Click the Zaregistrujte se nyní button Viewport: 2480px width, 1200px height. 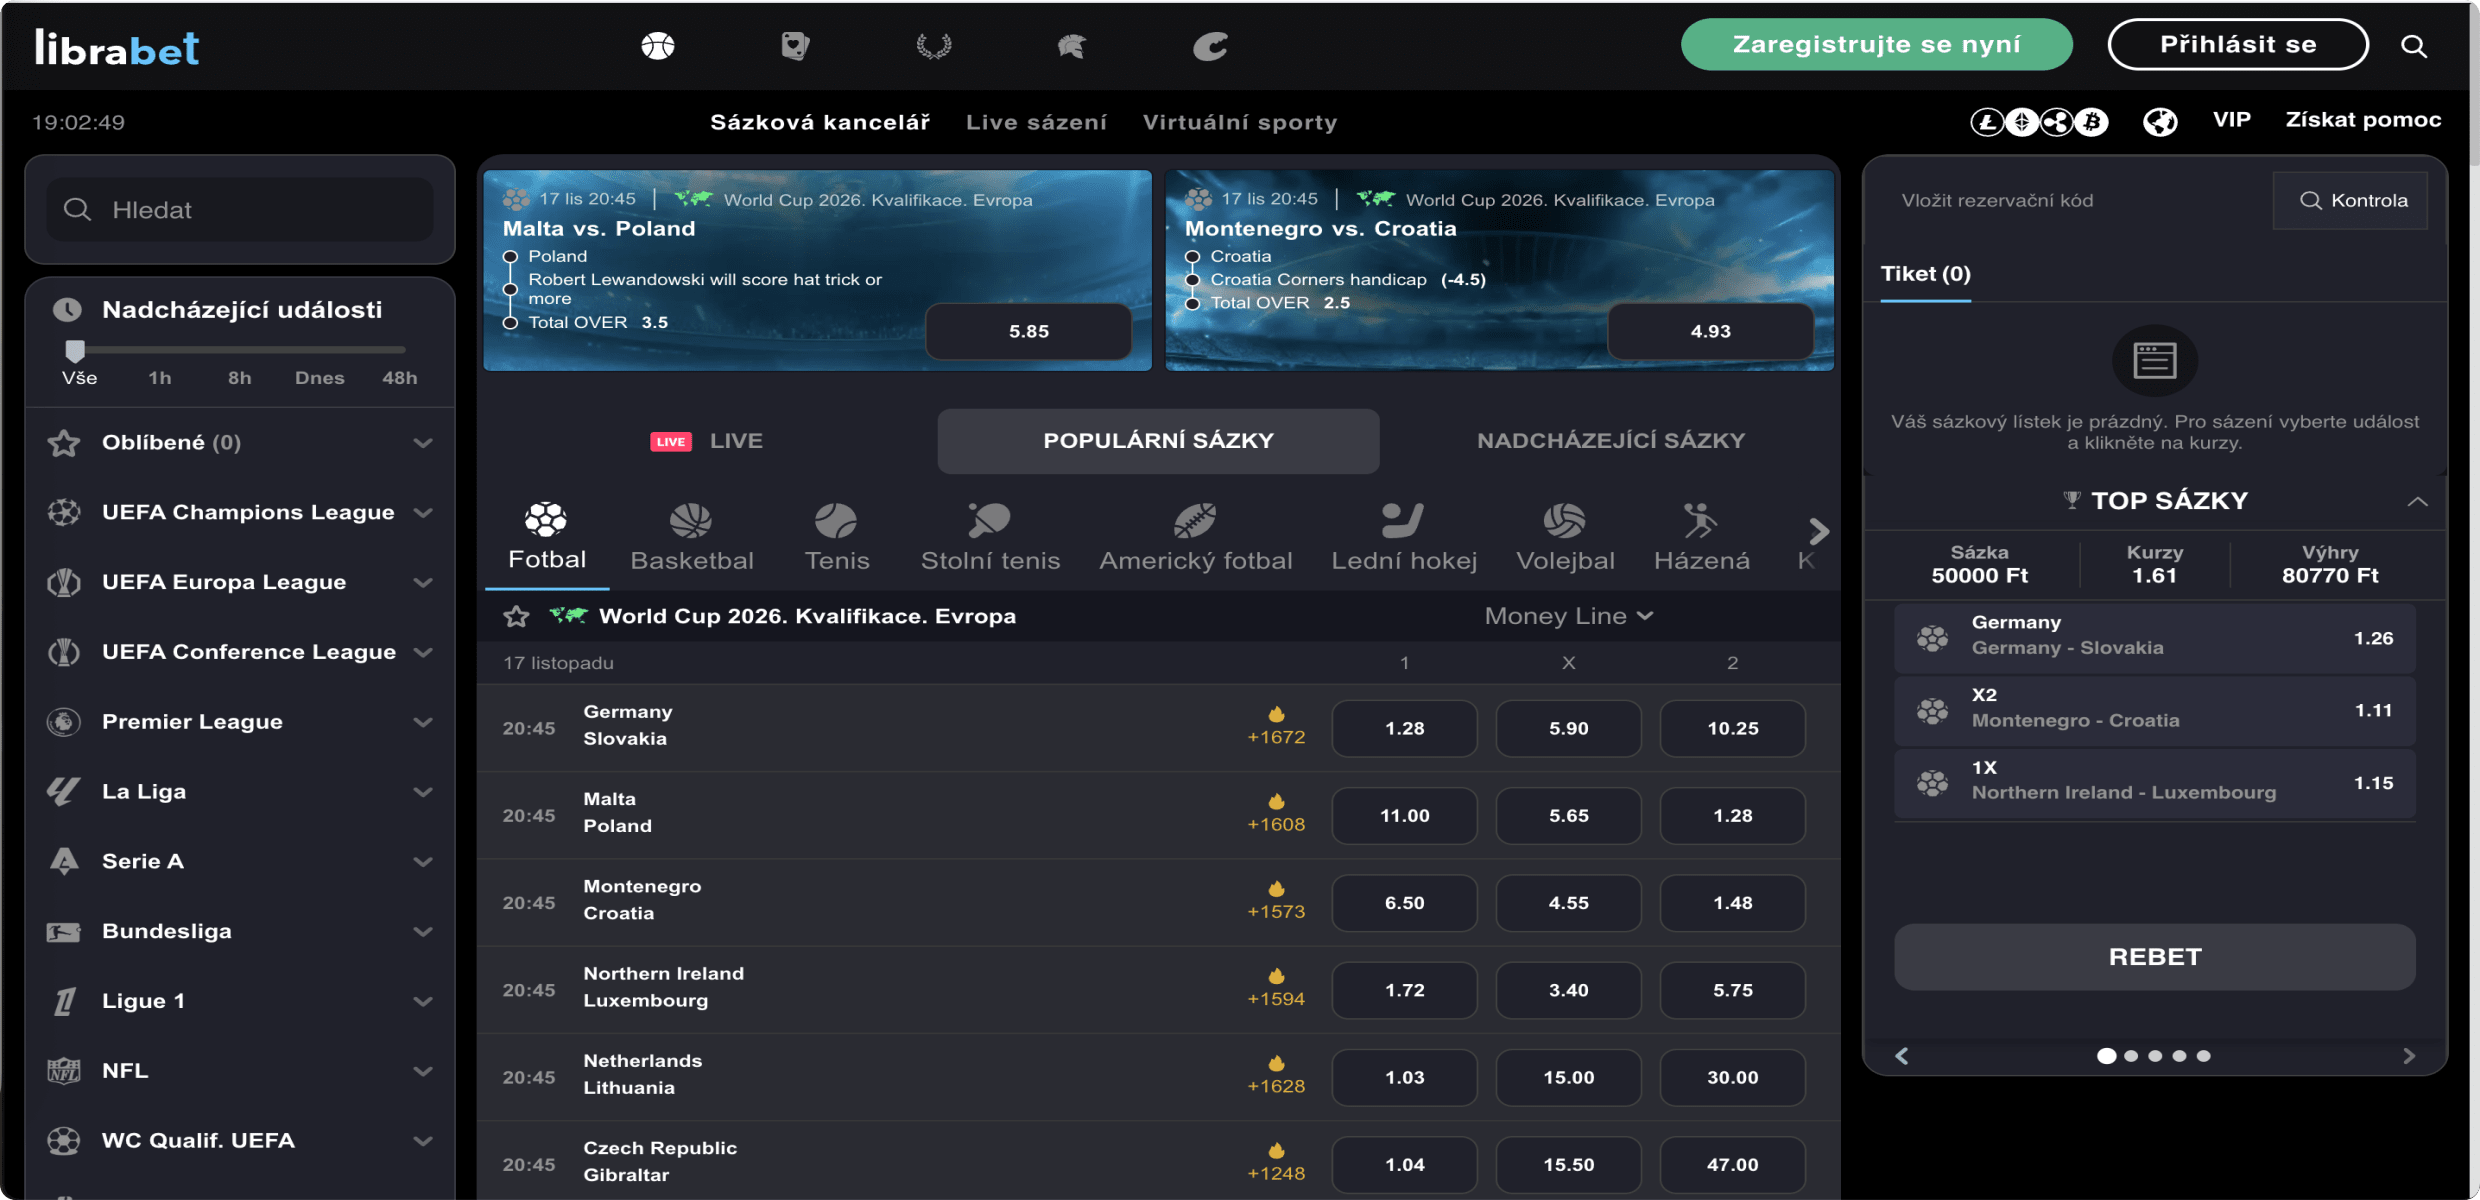(x=1876, y=45)
